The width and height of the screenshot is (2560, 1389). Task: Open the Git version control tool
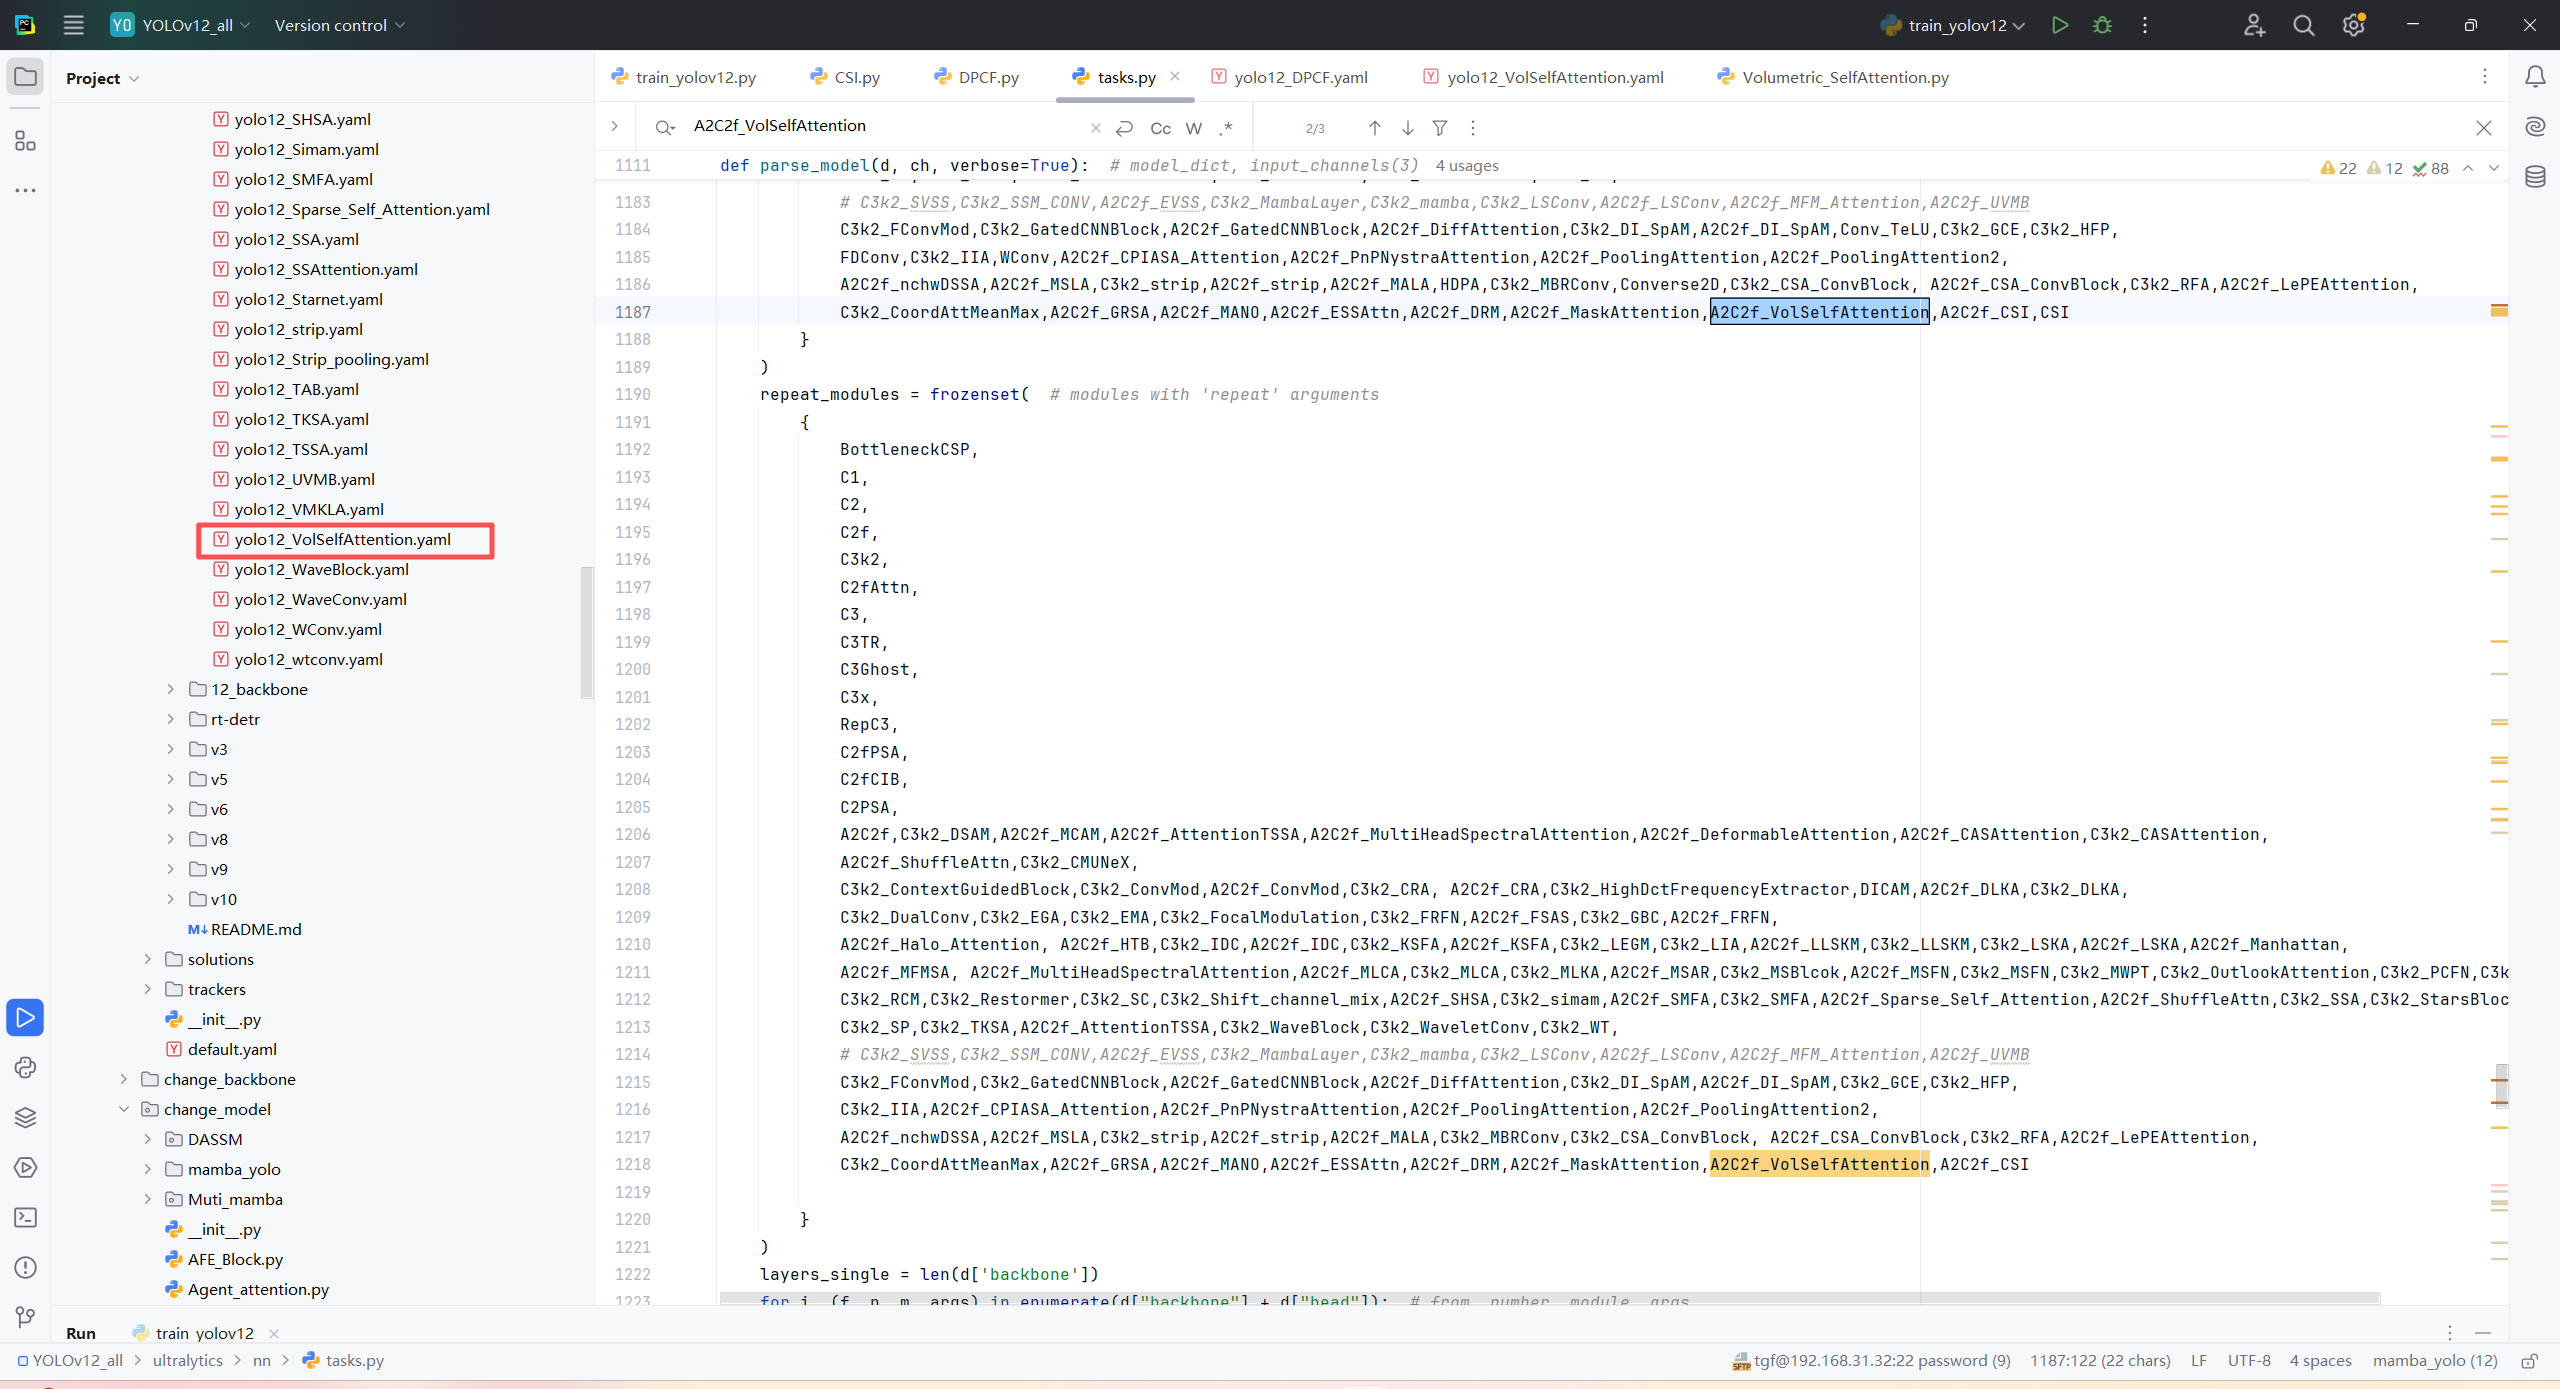point(26,1317)
